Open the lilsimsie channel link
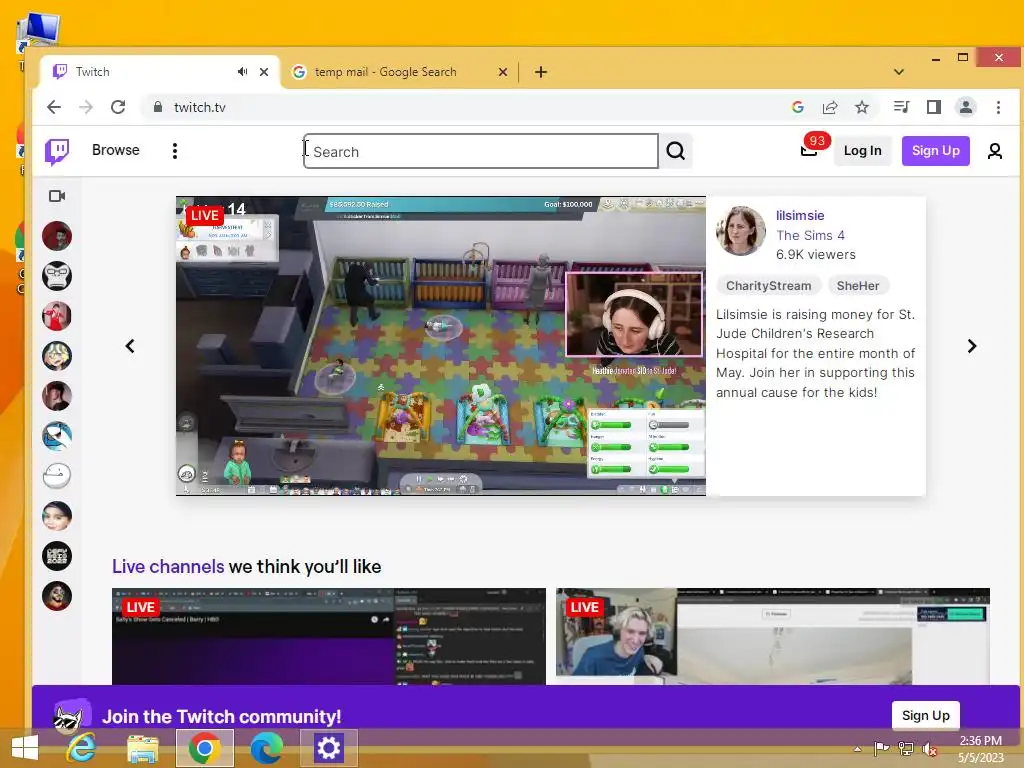Screen dimensions: 1024x768 800,216
